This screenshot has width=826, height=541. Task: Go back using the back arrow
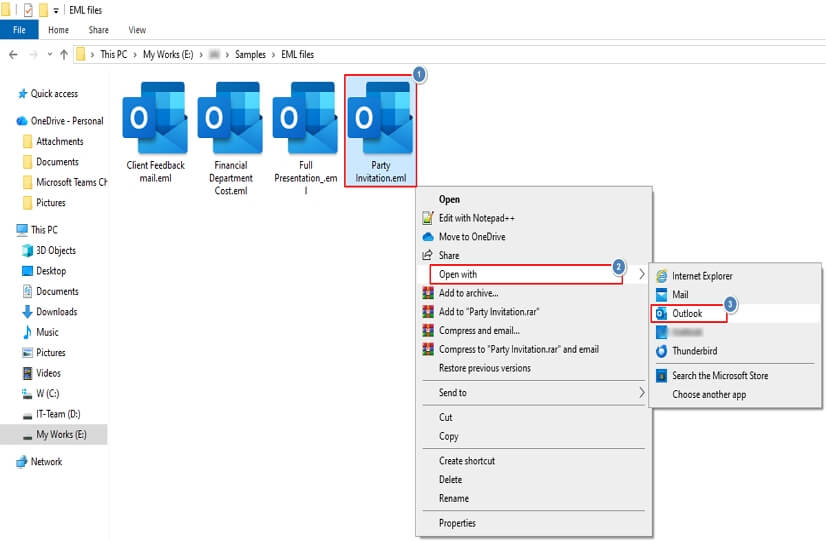point(14,54)
